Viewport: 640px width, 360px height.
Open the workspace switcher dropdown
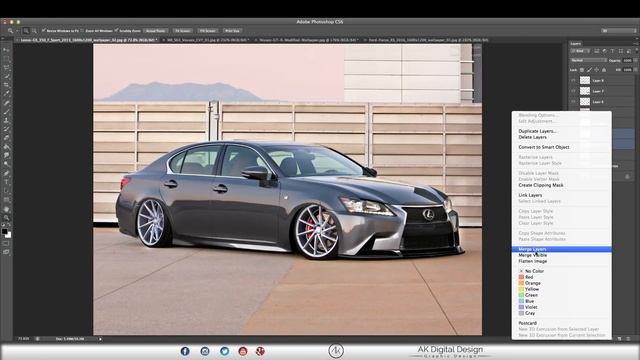[x=618, y=31]
